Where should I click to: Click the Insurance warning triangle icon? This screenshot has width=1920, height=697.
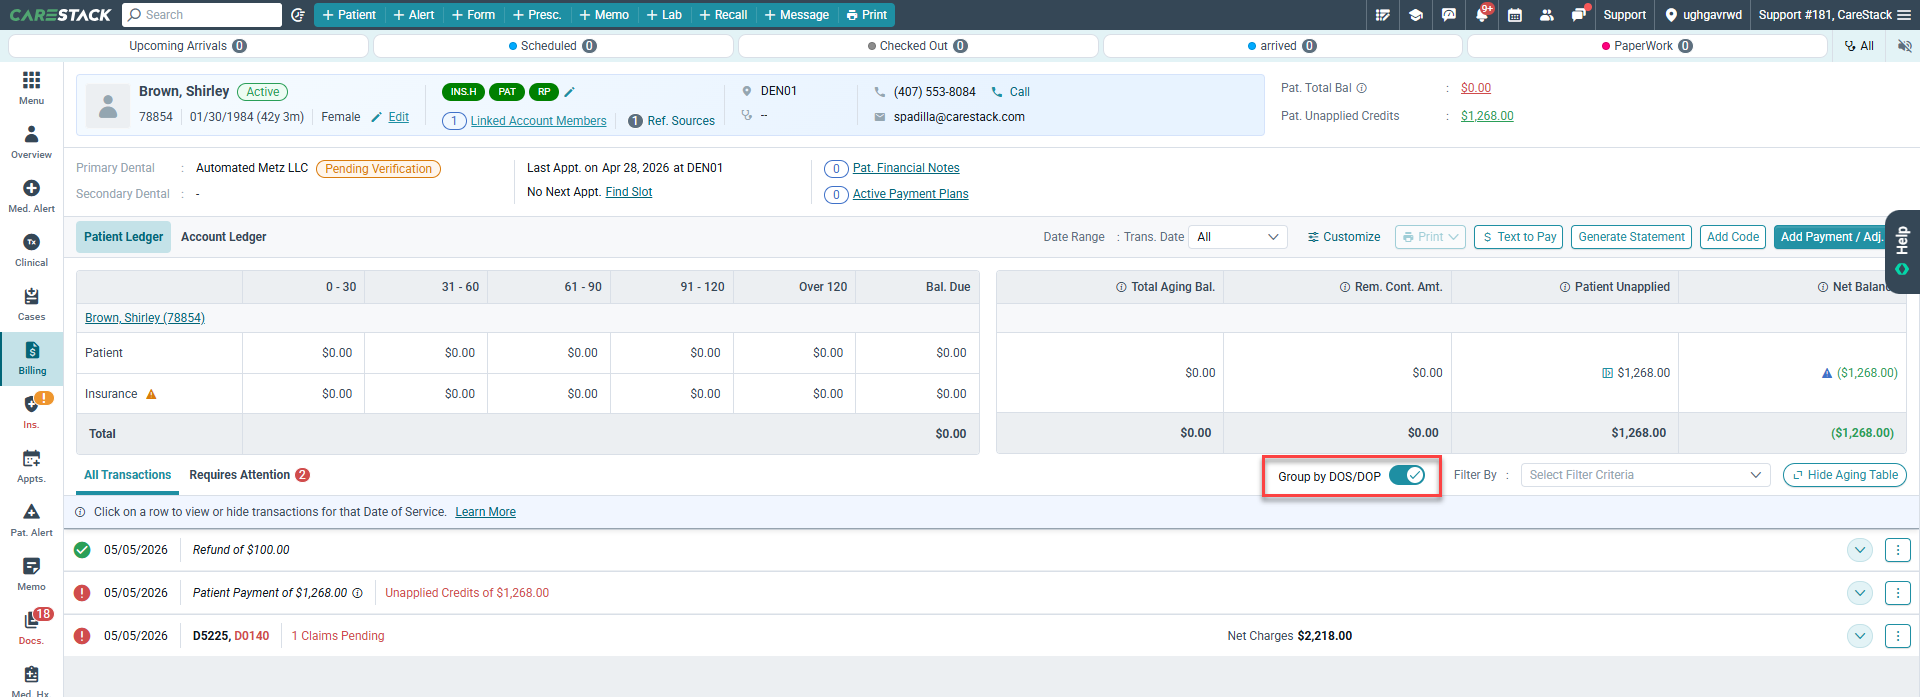tap(152, 394)
